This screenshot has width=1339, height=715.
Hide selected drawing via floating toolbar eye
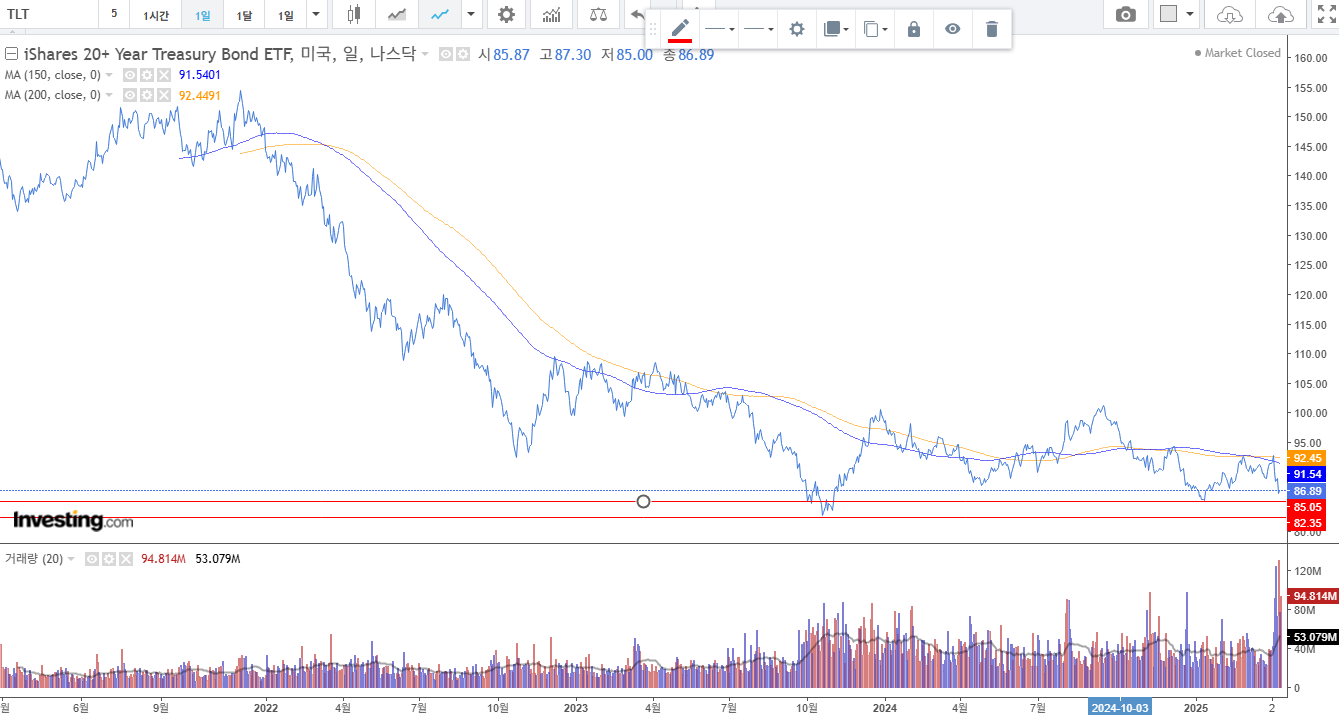(x=953, y=29)
